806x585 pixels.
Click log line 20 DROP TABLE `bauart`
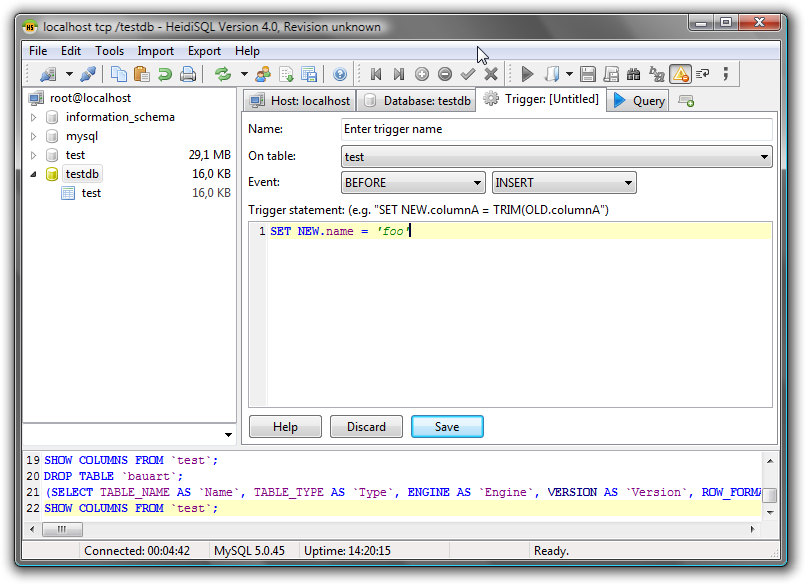pos(113,476)
